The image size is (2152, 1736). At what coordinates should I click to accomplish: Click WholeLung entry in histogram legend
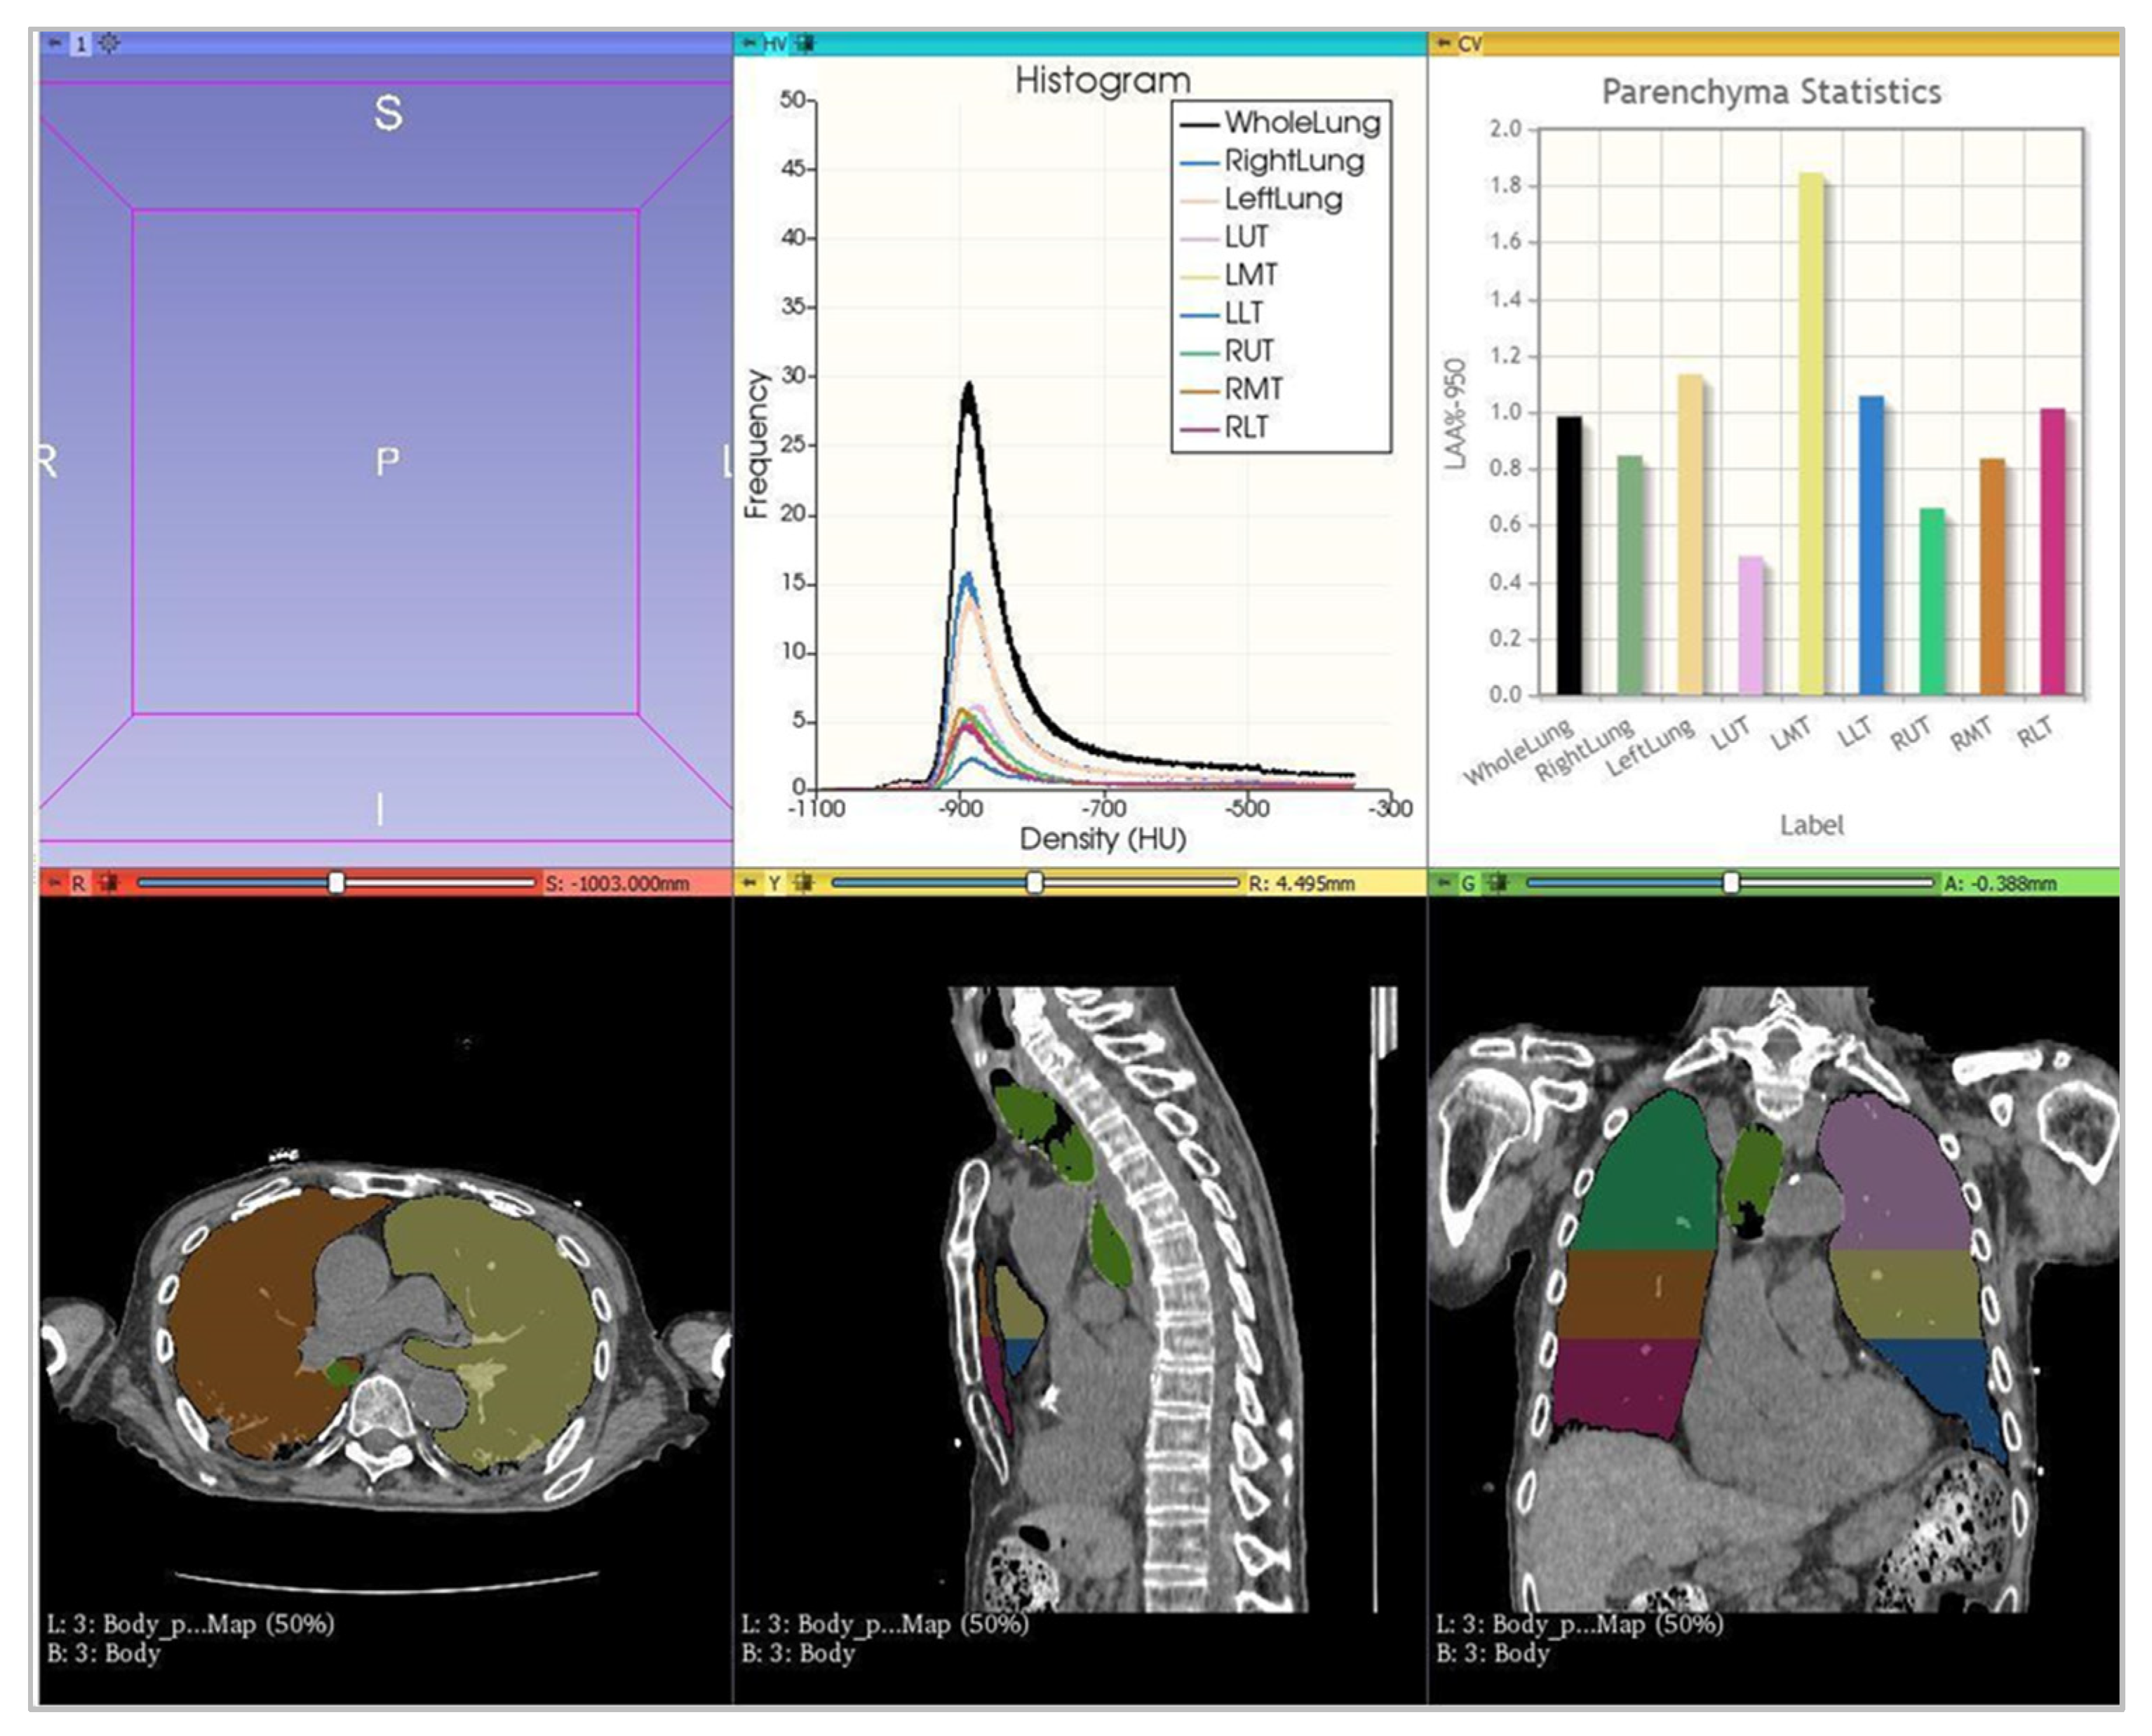coord(1301,123)
